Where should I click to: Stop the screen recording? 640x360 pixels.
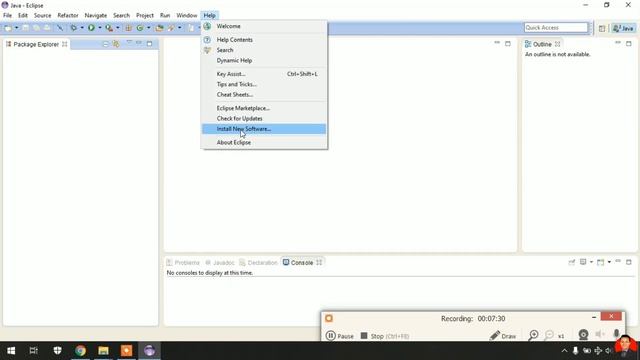pyautogui.click(x=385, y=336)
